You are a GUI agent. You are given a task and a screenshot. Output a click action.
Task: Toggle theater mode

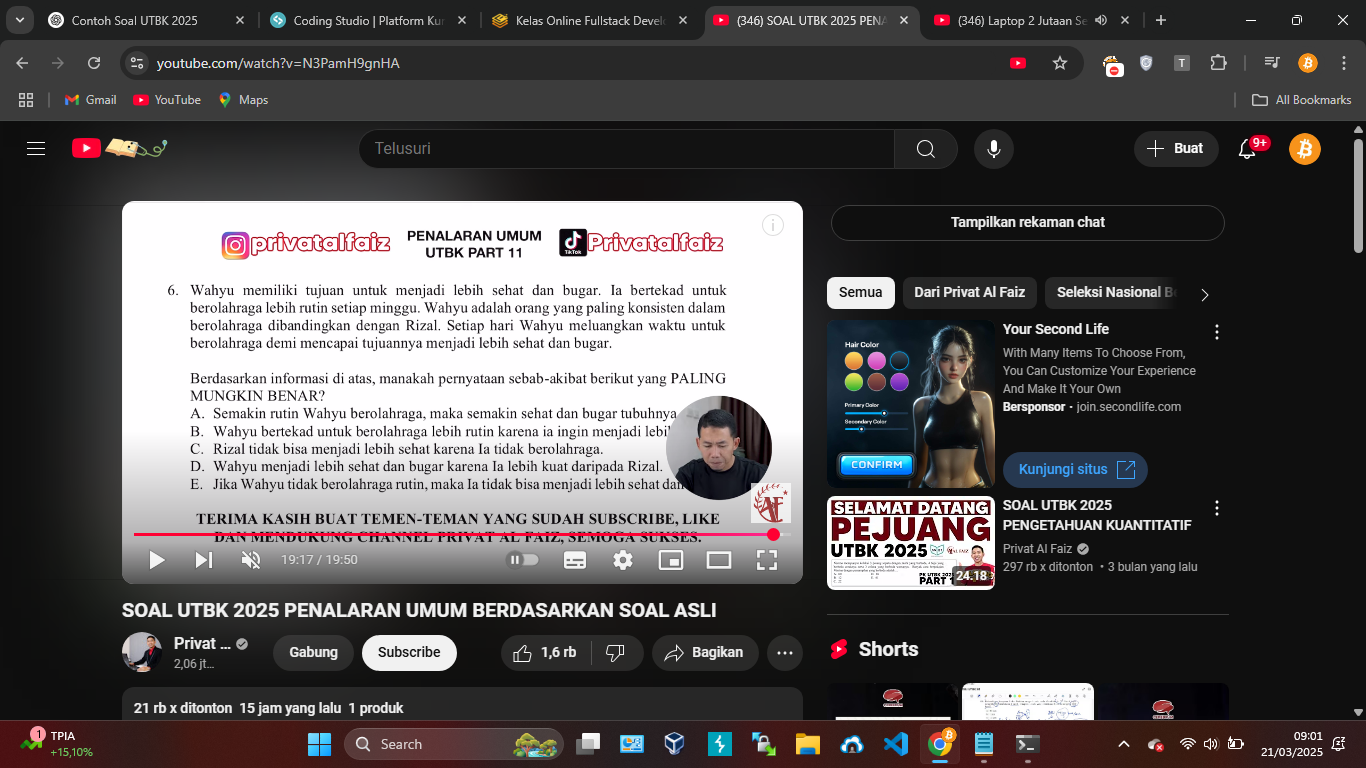click(719, 560)
